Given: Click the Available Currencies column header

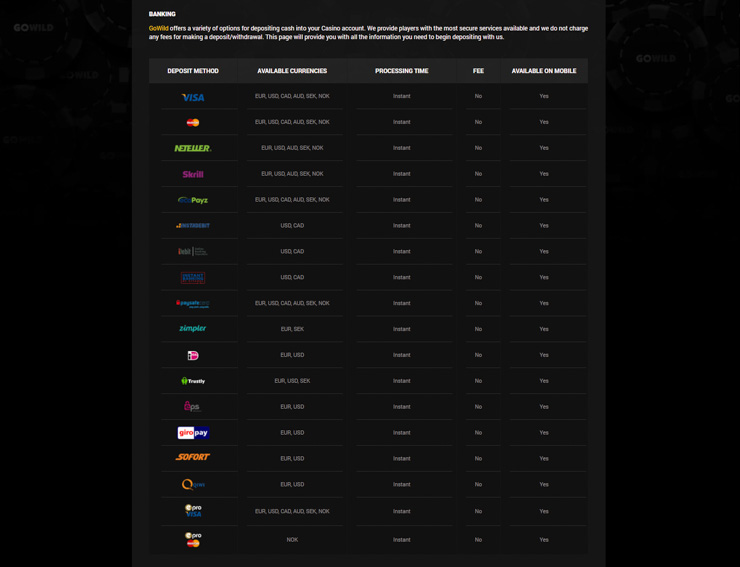Looking at the screenshot, I should click(292, 71).
